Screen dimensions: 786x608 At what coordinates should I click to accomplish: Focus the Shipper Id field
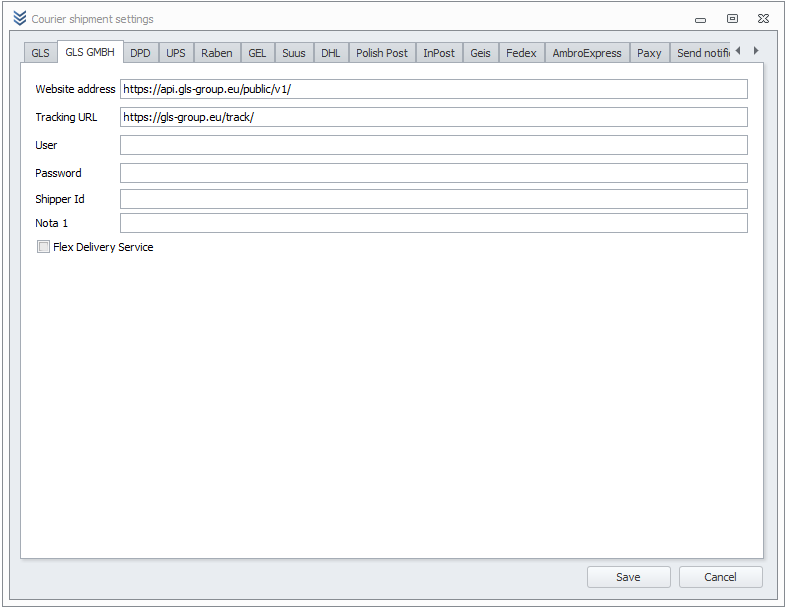point(434,199)
